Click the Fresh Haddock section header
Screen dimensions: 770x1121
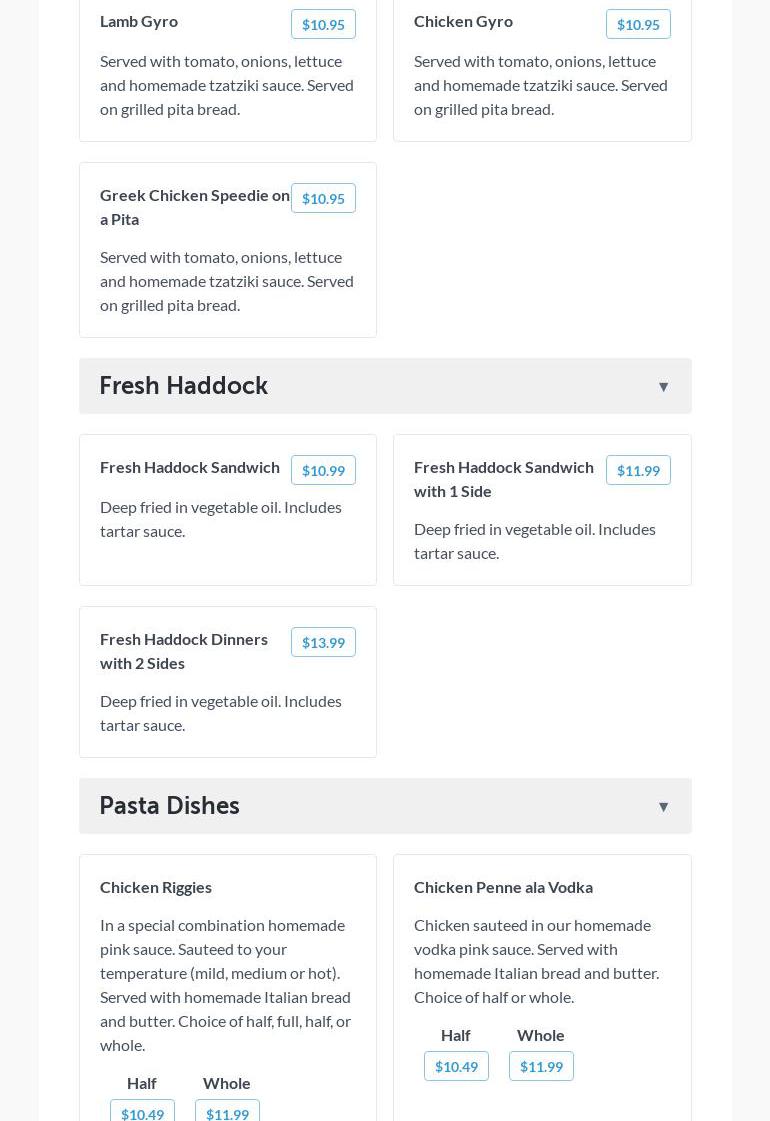[x=184, y=386]
